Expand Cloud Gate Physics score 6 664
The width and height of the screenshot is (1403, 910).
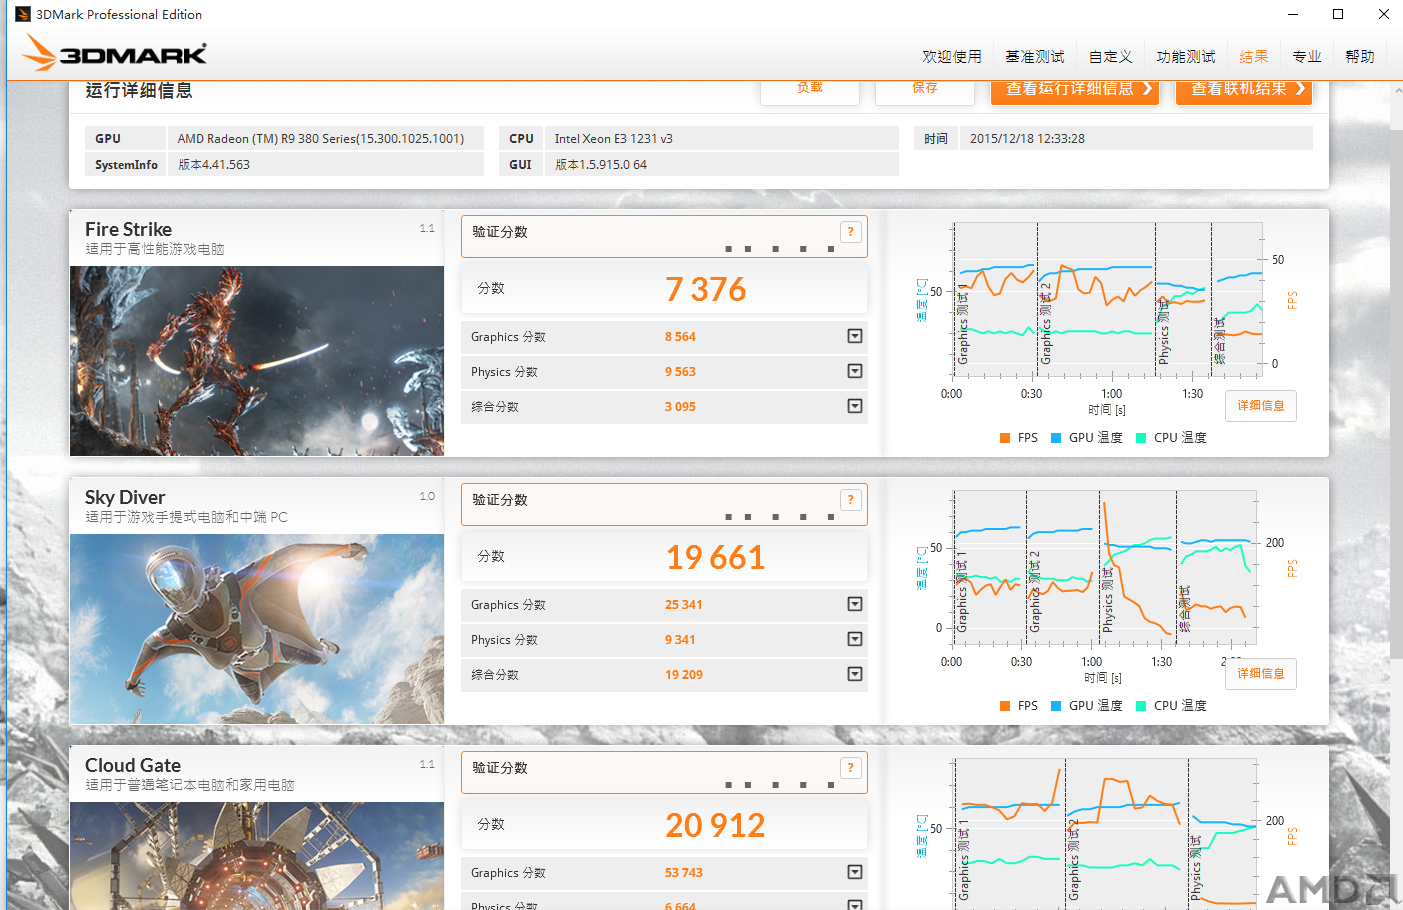coord(855,905)
